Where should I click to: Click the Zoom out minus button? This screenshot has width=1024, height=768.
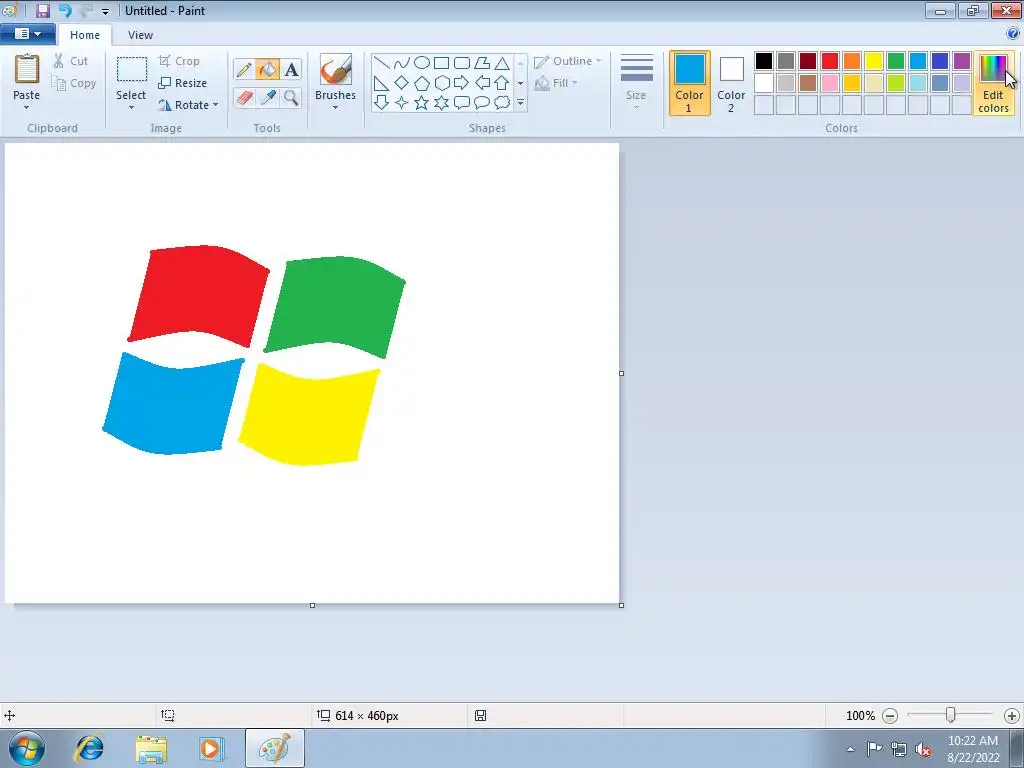pyautogui.click(x=890, y=716)
